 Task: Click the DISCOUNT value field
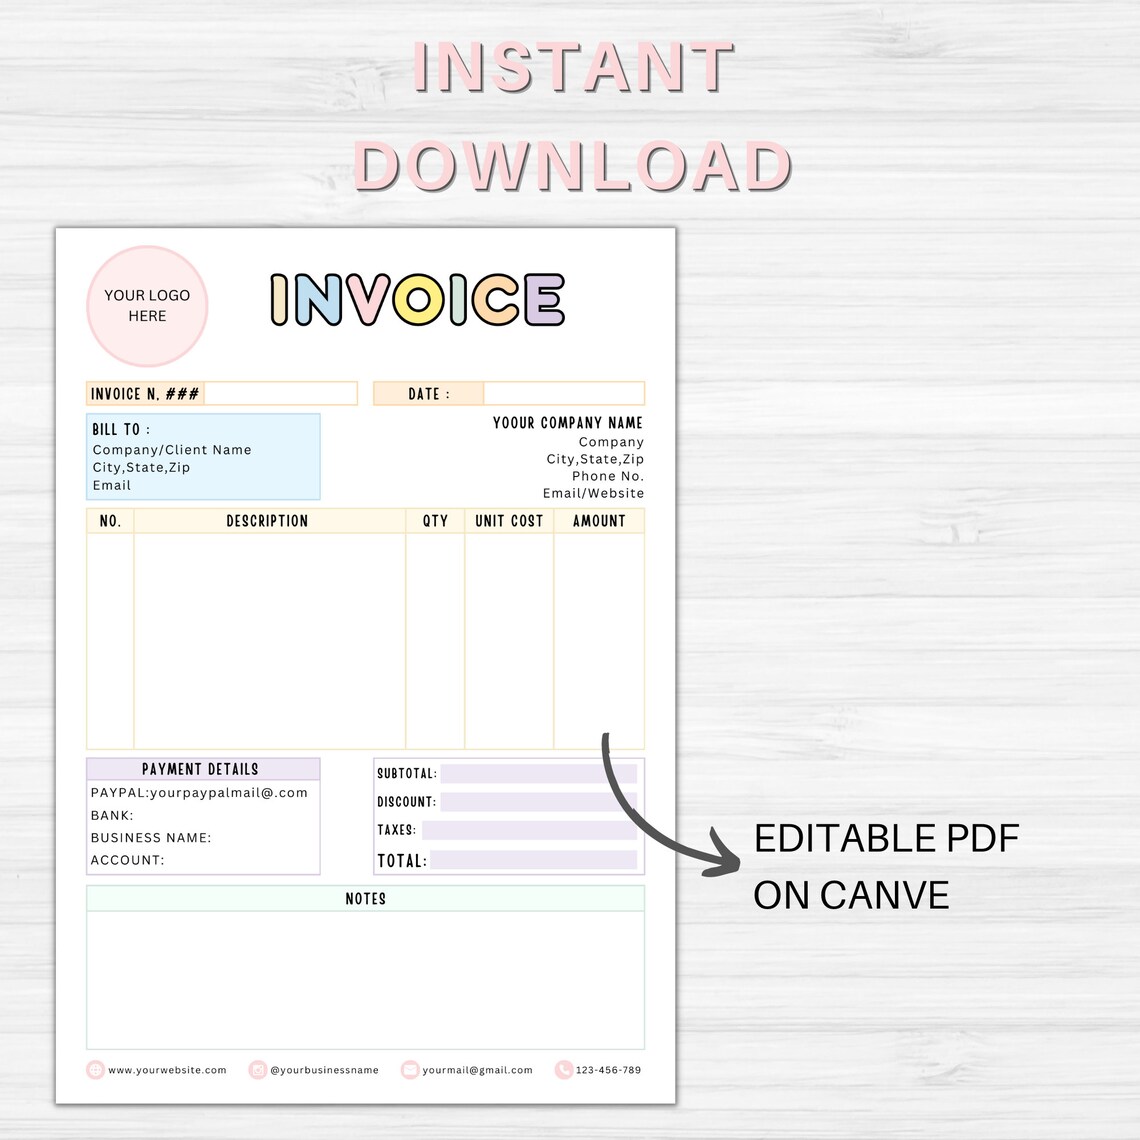(x=540, y=801)
